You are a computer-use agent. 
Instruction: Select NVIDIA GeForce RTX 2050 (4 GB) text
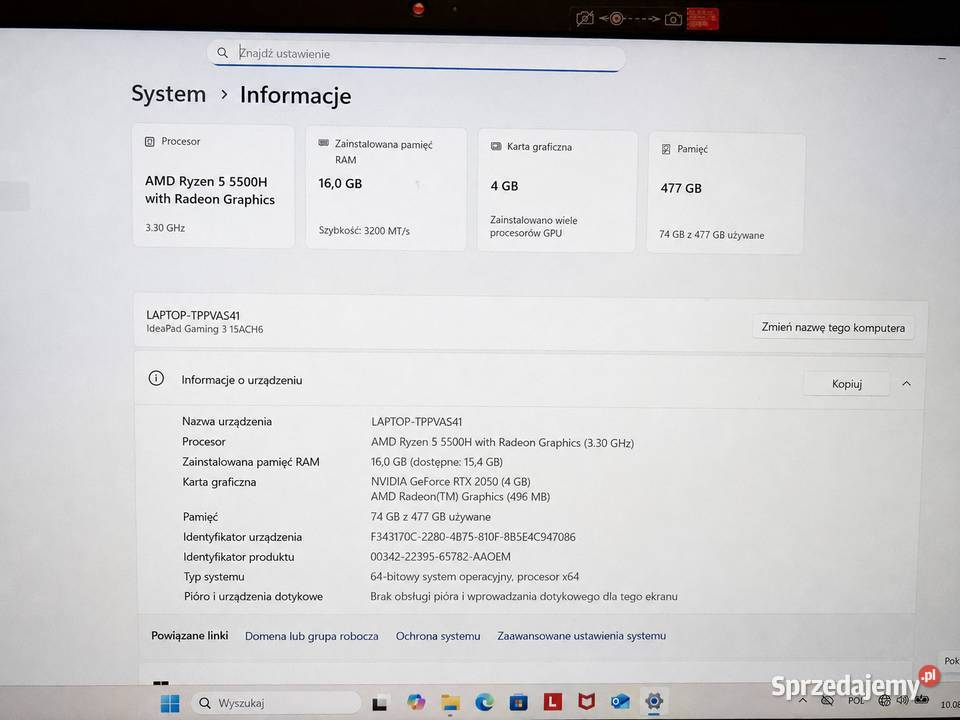pos(451,482)
